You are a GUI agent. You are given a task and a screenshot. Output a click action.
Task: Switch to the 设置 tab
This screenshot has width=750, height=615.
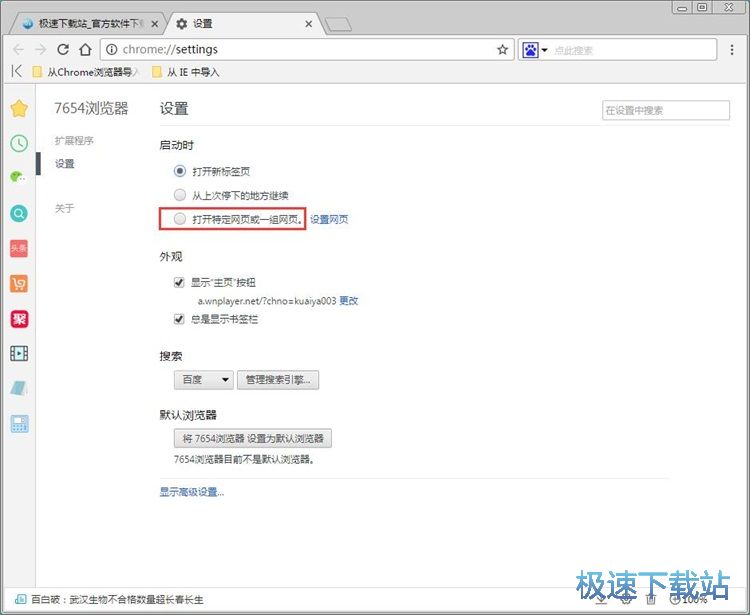coord(242,24)
